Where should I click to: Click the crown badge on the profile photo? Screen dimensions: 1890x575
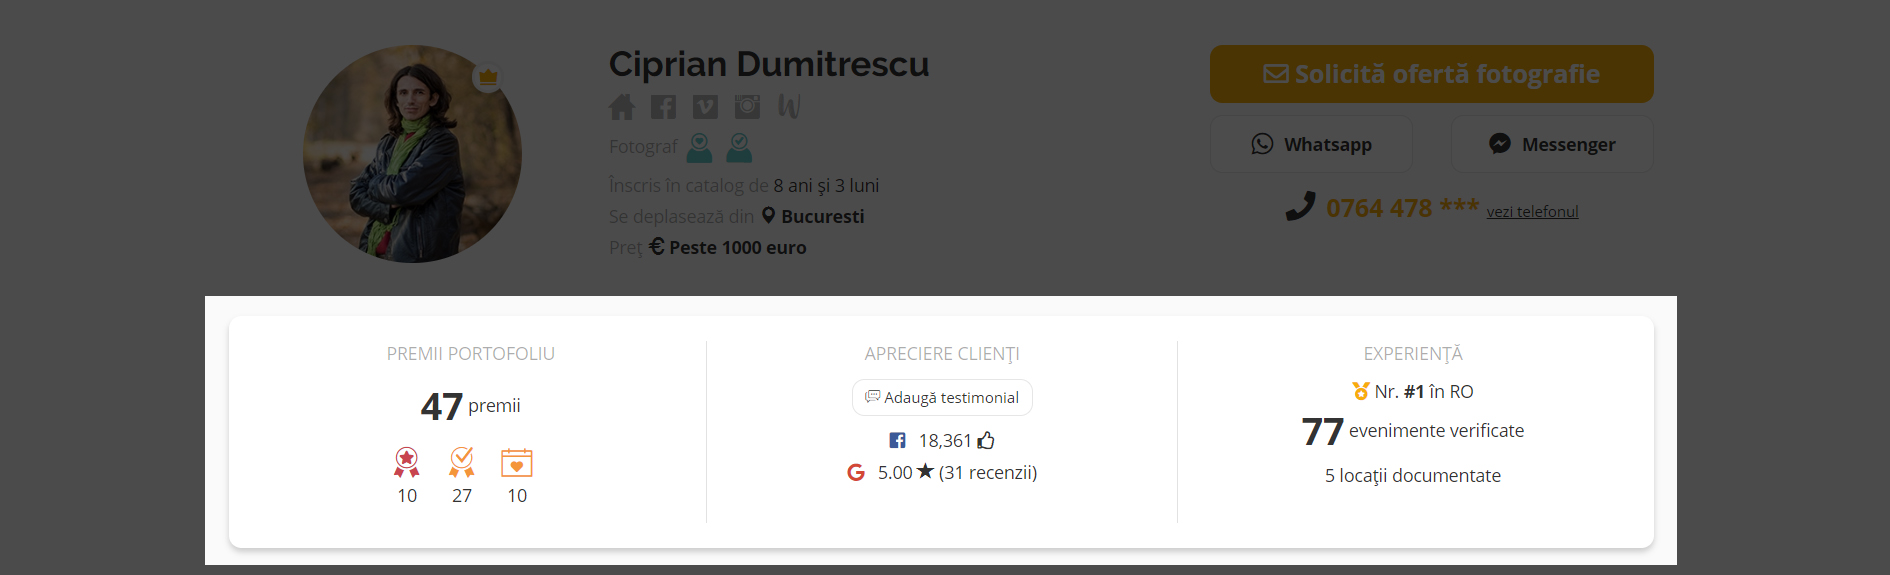point(488,77)
